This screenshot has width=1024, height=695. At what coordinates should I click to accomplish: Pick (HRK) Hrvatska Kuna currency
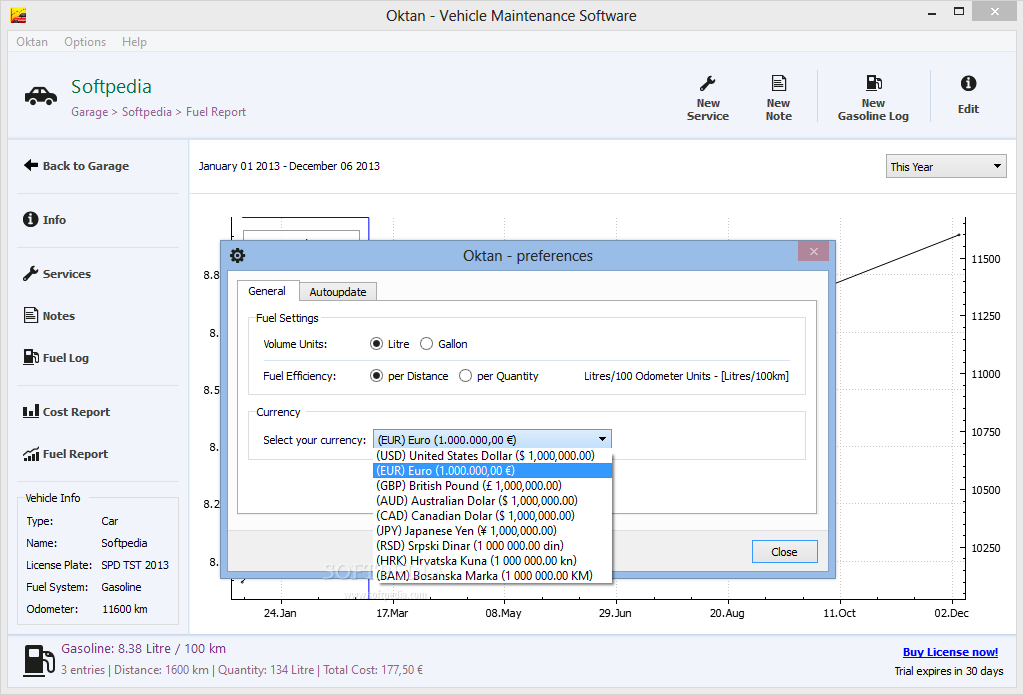tap(492, 560)
